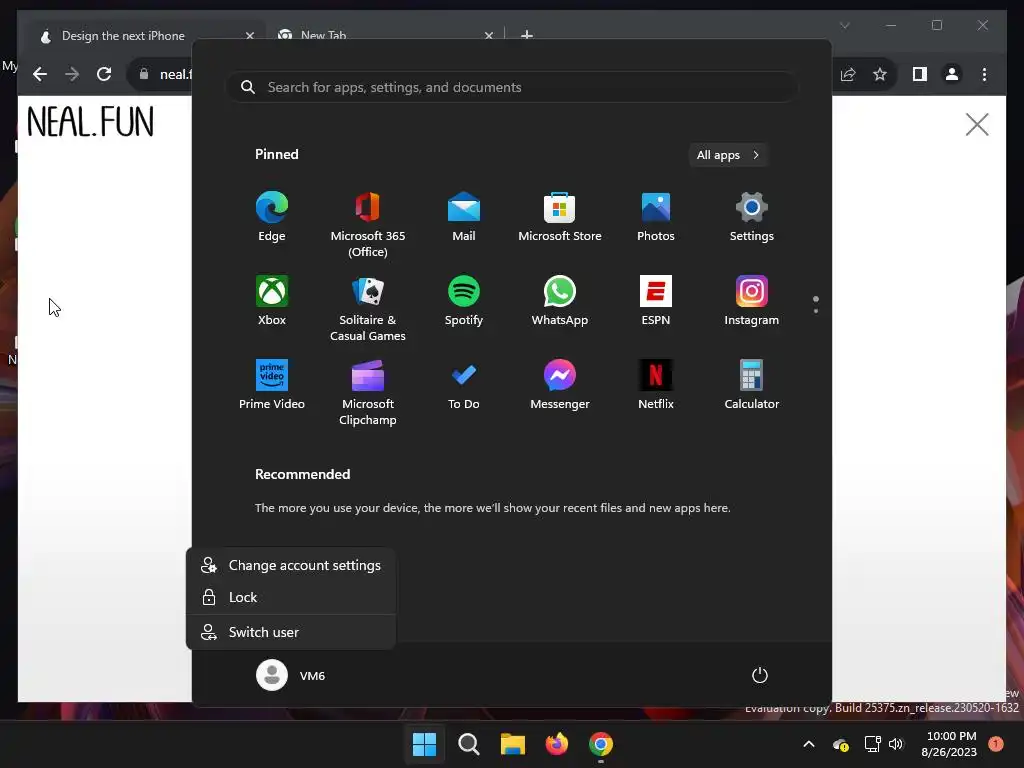
Task: Open the Netflix app
Action: tap(656, 385)
